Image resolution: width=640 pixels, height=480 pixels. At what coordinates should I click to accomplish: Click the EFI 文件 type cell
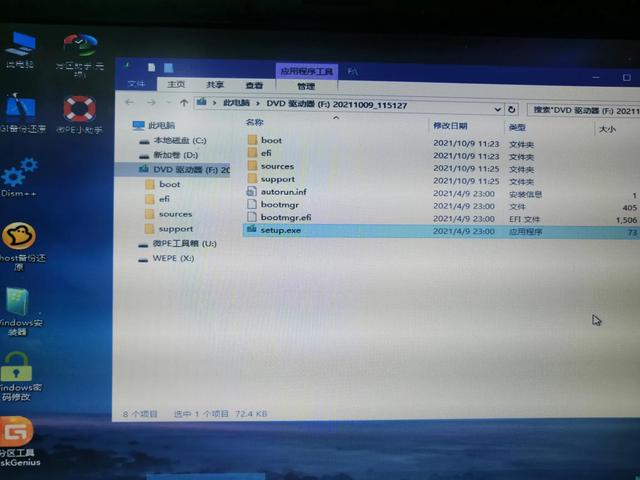coord(524,219)
